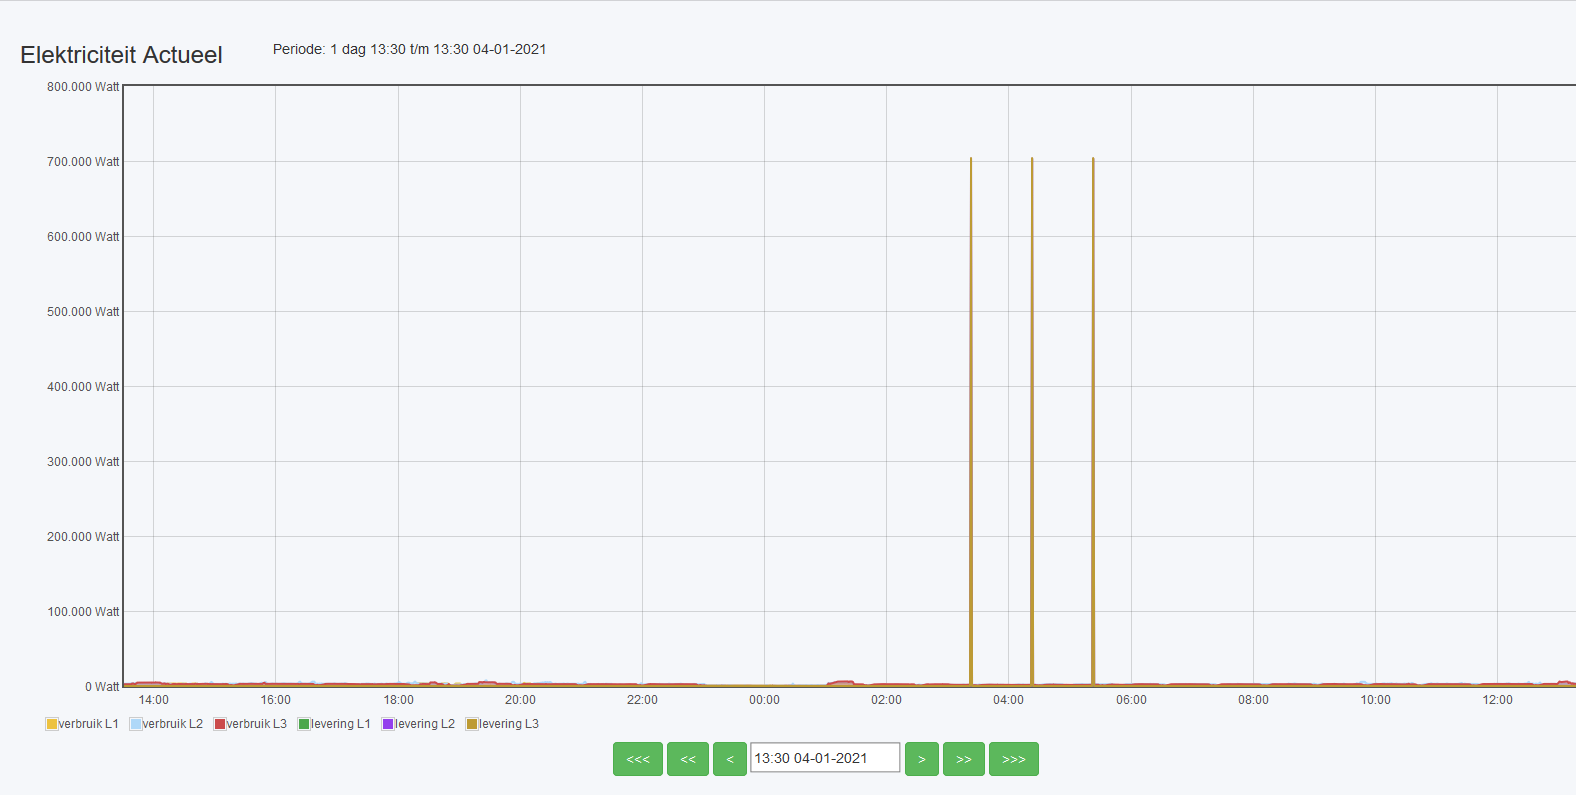Click the 200.000 Watt axis label

(x=83, y=537)
